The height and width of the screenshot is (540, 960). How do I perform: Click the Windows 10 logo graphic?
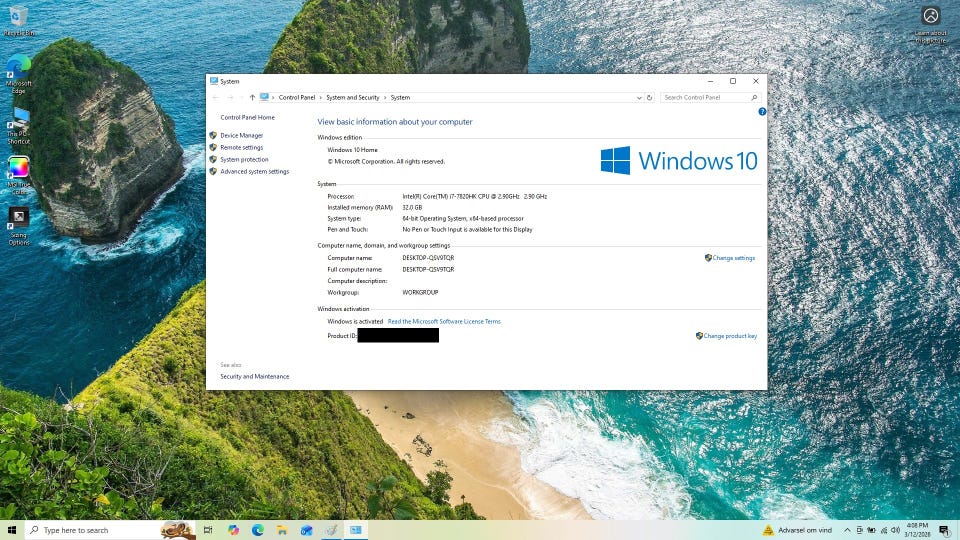click(679, 160)
